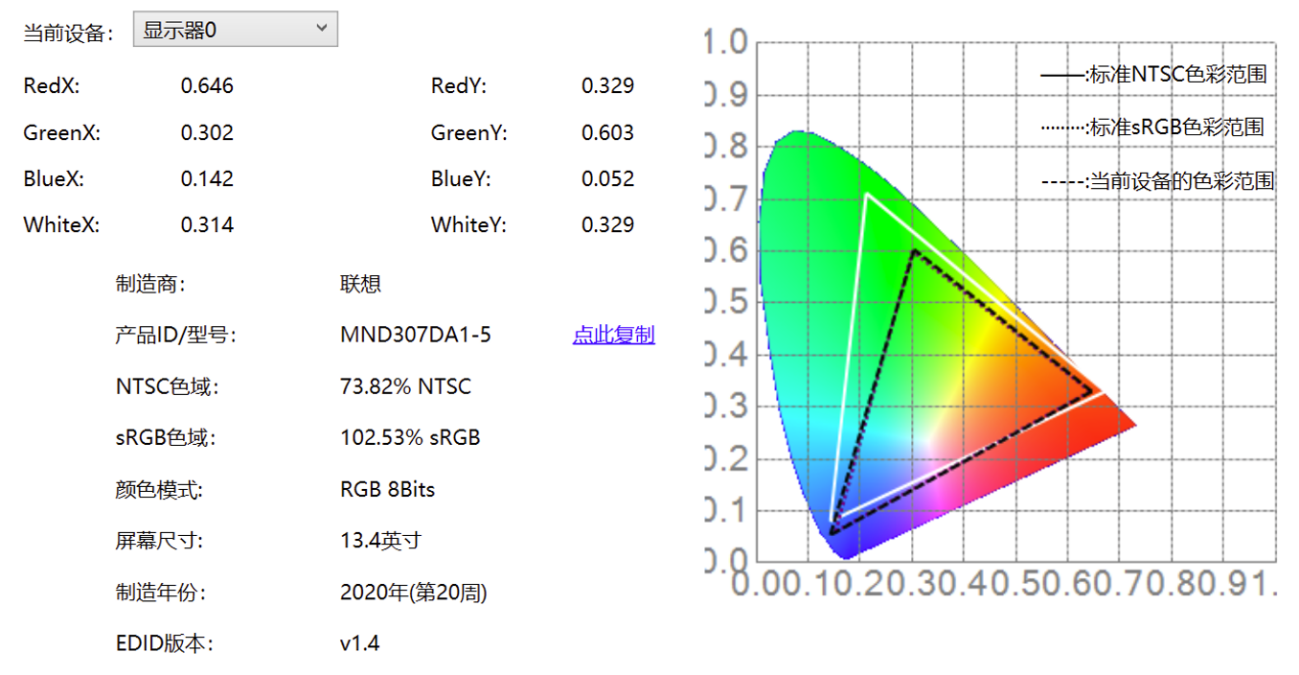
Task: Click the 制造商 label
Action: coord(151,284)
